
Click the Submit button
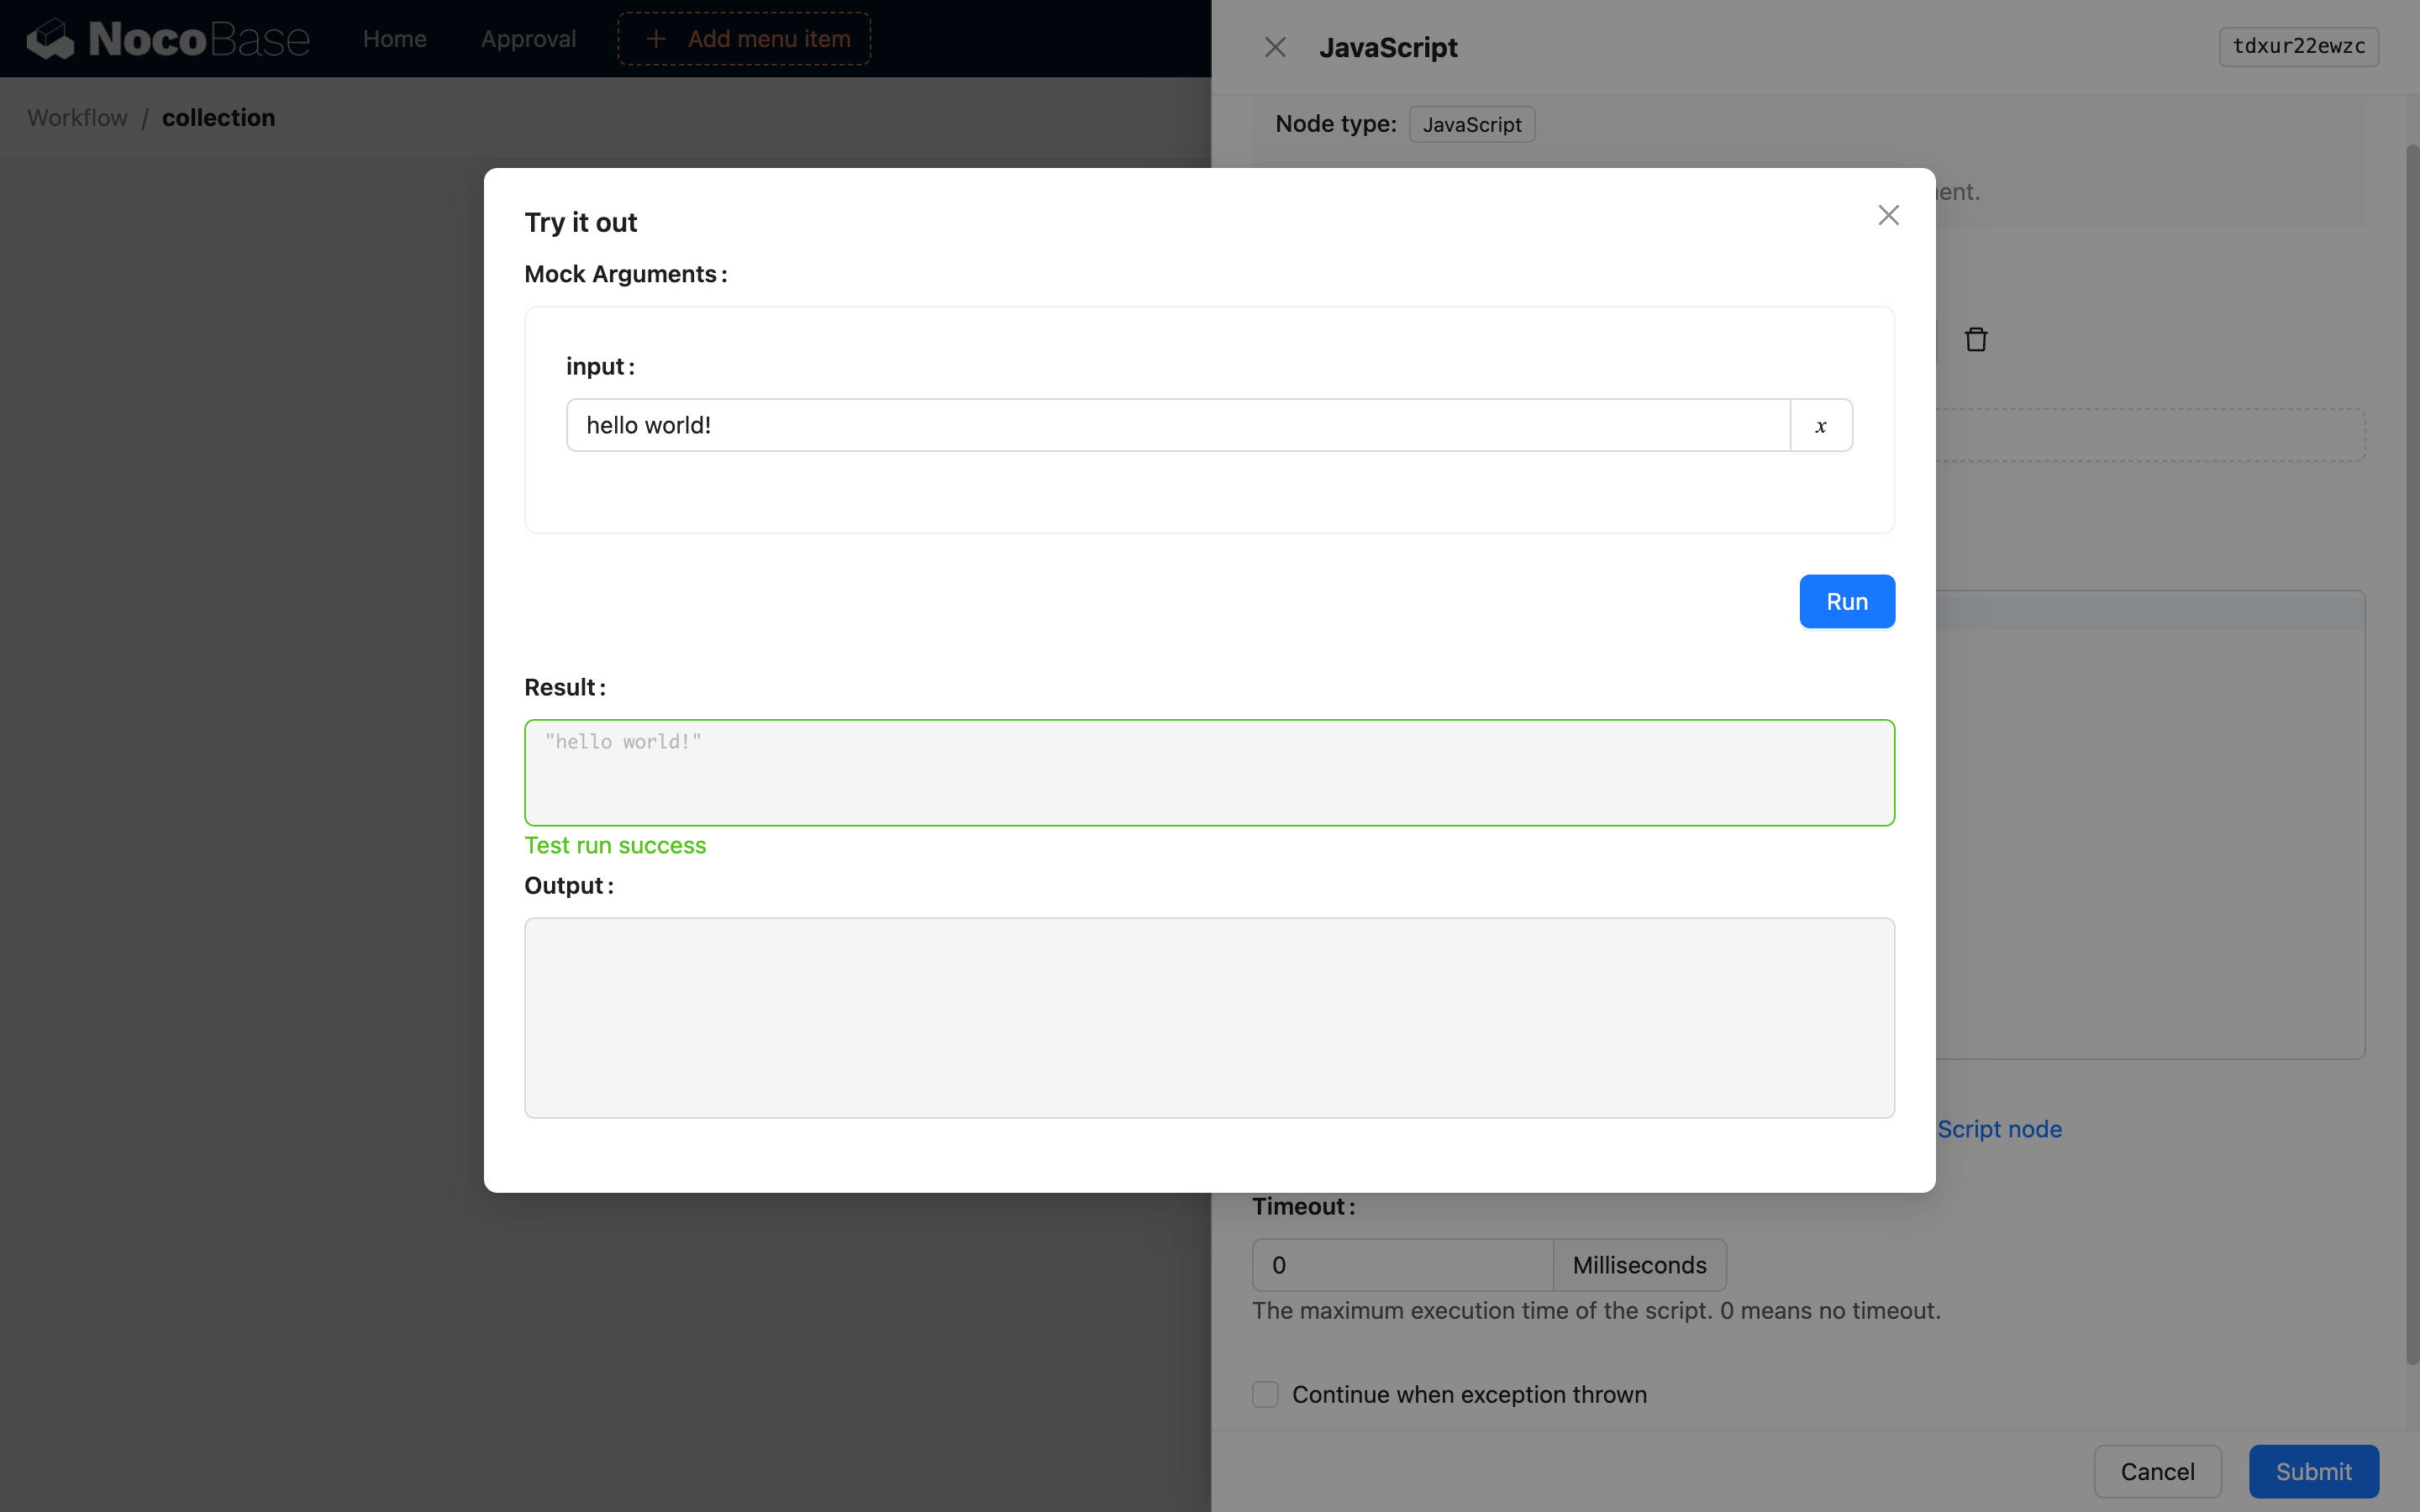(x=2313, y=1471)
